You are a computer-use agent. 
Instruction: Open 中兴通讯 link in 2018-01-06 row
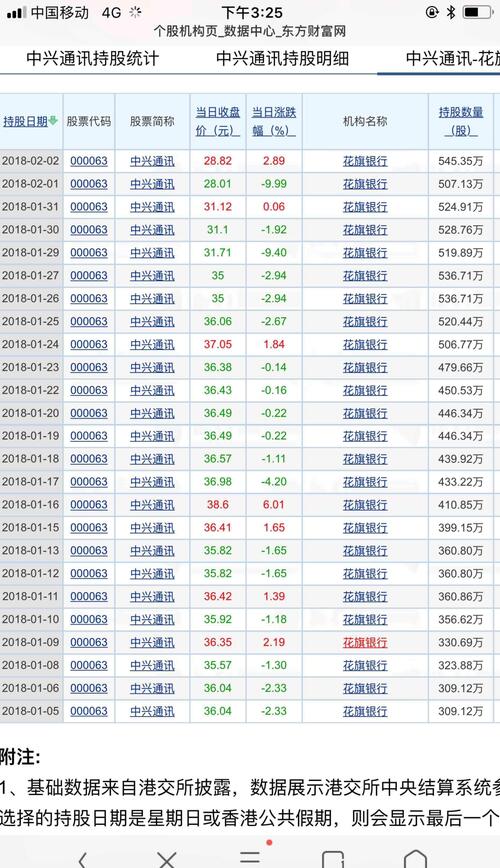tap(152, 688)
